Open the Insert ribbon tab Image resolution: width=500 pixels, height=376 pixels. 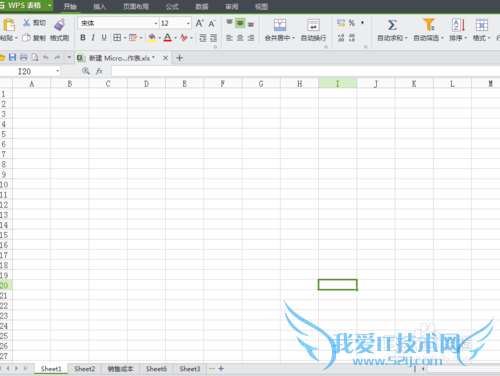[100, 7]
